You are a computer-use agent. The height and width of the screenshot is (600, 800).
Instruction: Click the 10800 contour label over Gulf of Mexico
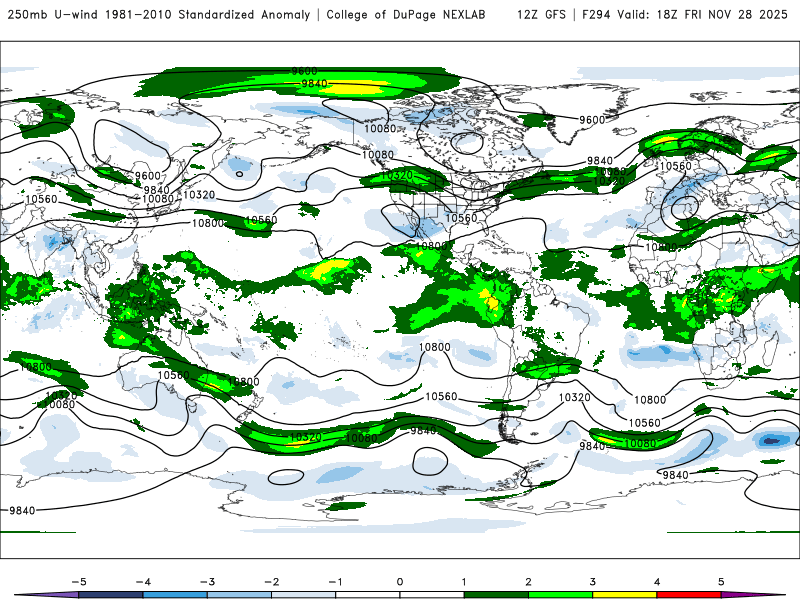coord(431,246)
